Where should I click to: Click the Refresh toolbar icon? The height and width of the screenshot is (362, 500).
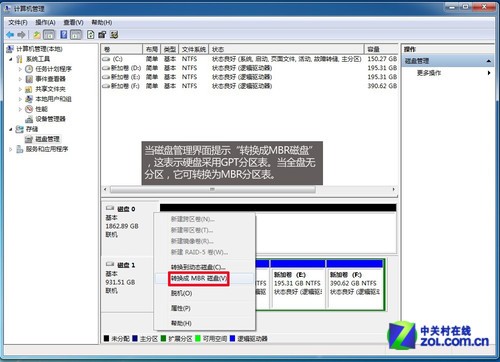pyautogui.click(x=91, y=34)
